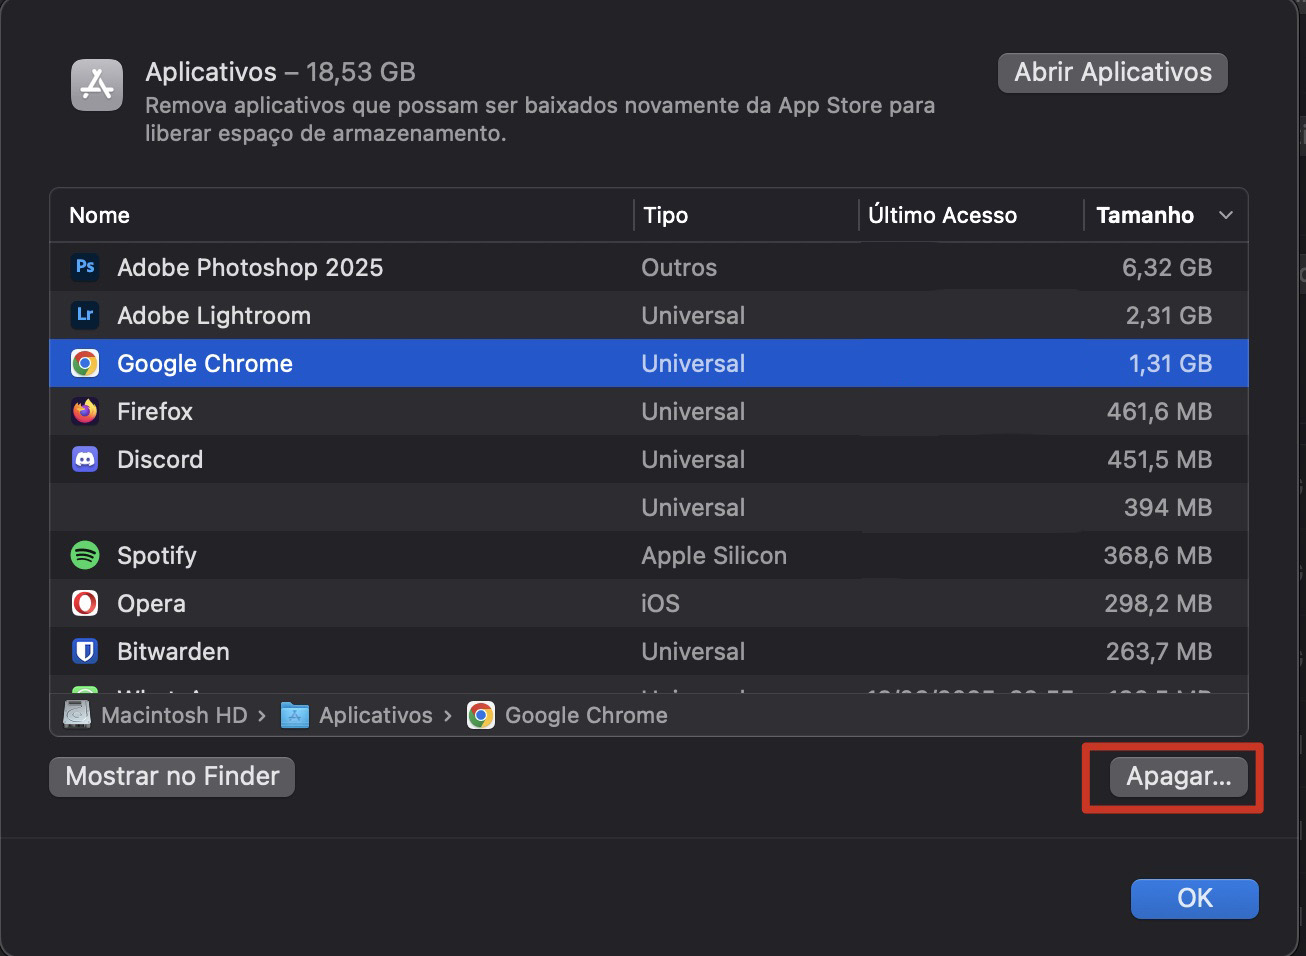This screenshot has width=1306, height=956.
Task: Click the Bitwarden shield icon
Action: [x=85, y=651]
